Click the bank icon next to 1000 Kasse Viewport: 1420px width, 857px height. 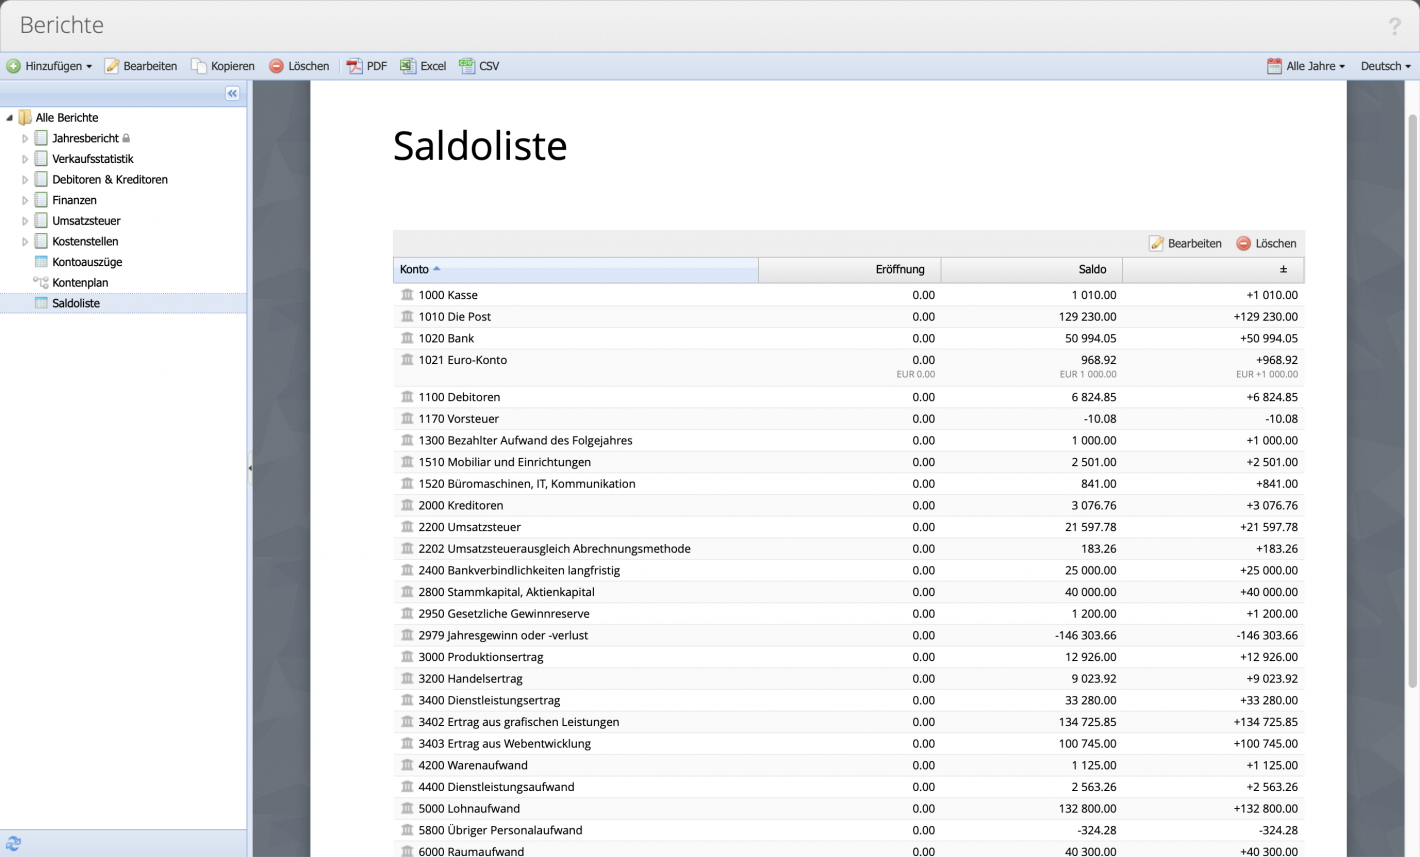click(407, 295)
